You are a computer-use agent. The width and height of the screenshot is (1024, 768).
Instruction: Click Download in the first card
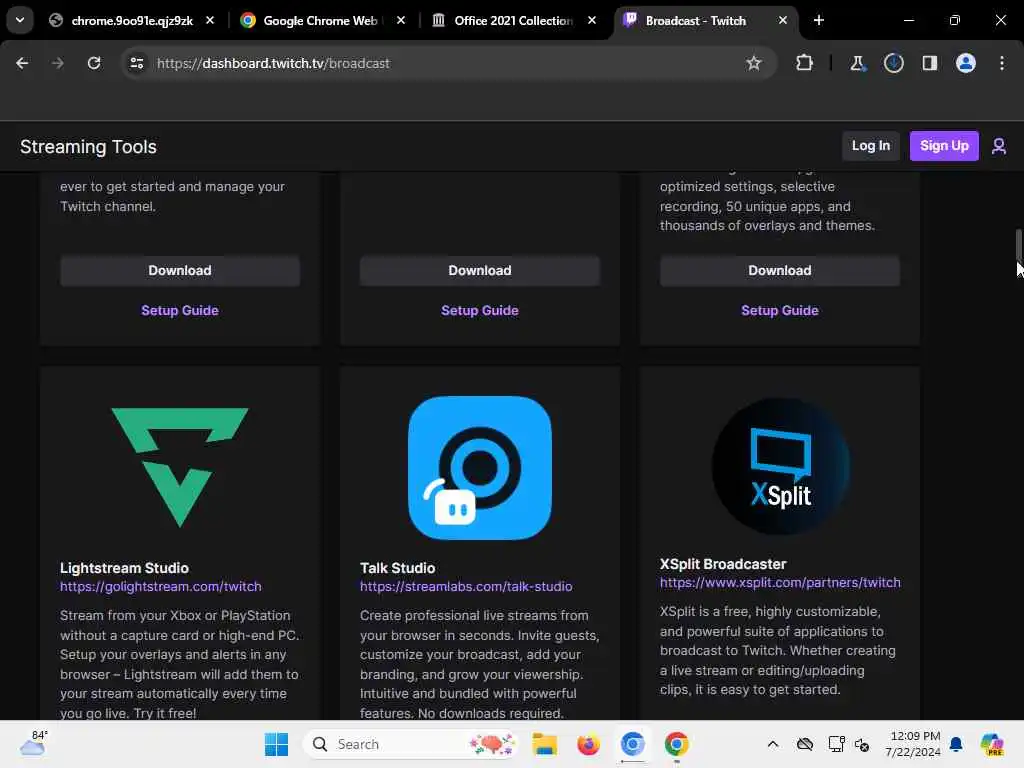pos(180,270)
